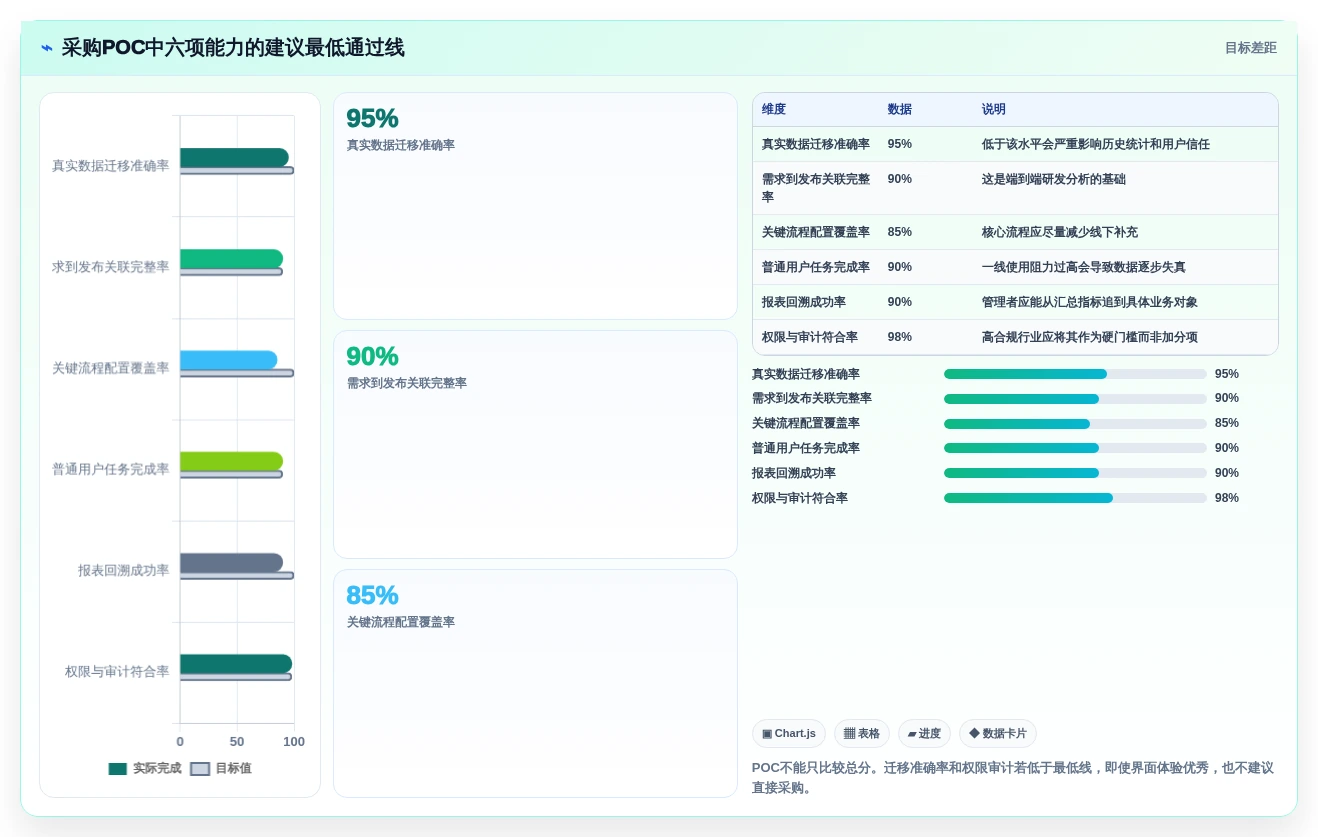Image resolution: width=1318 pixels, height=837 pixels.
Task: Toggle the 实际完成 legend entry
Action: 145,769
